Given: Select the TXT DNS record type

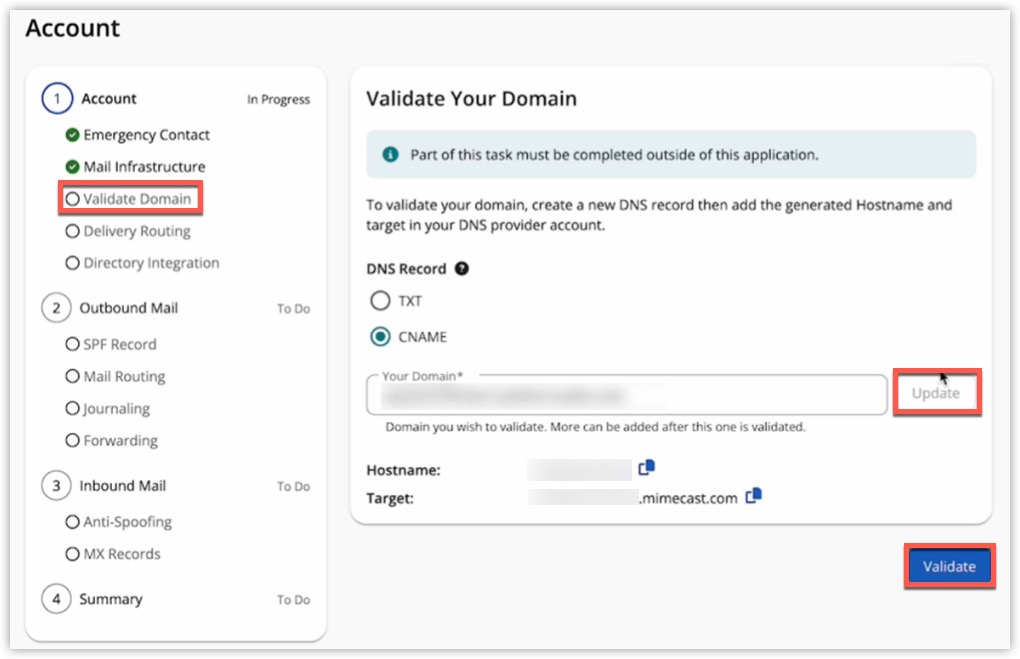Looking at the screenshot, I should click(x=380, y=300).
